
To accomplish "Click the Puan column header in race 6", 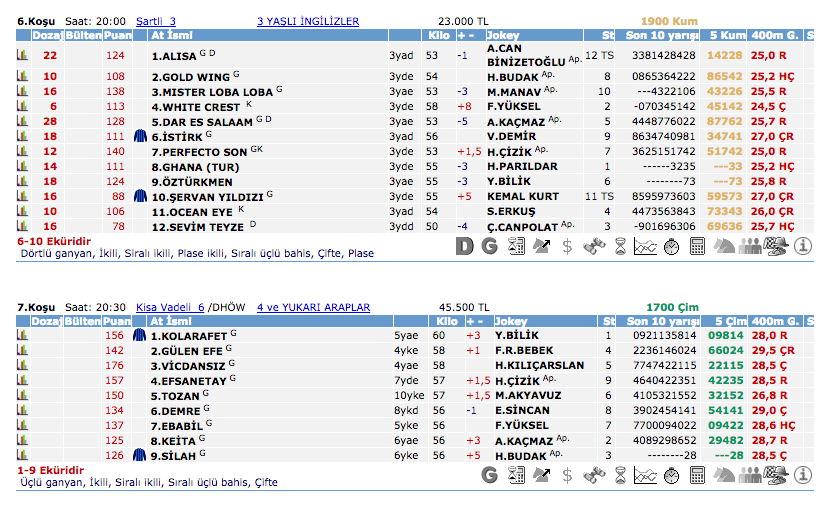I will [x=117, y=35].
